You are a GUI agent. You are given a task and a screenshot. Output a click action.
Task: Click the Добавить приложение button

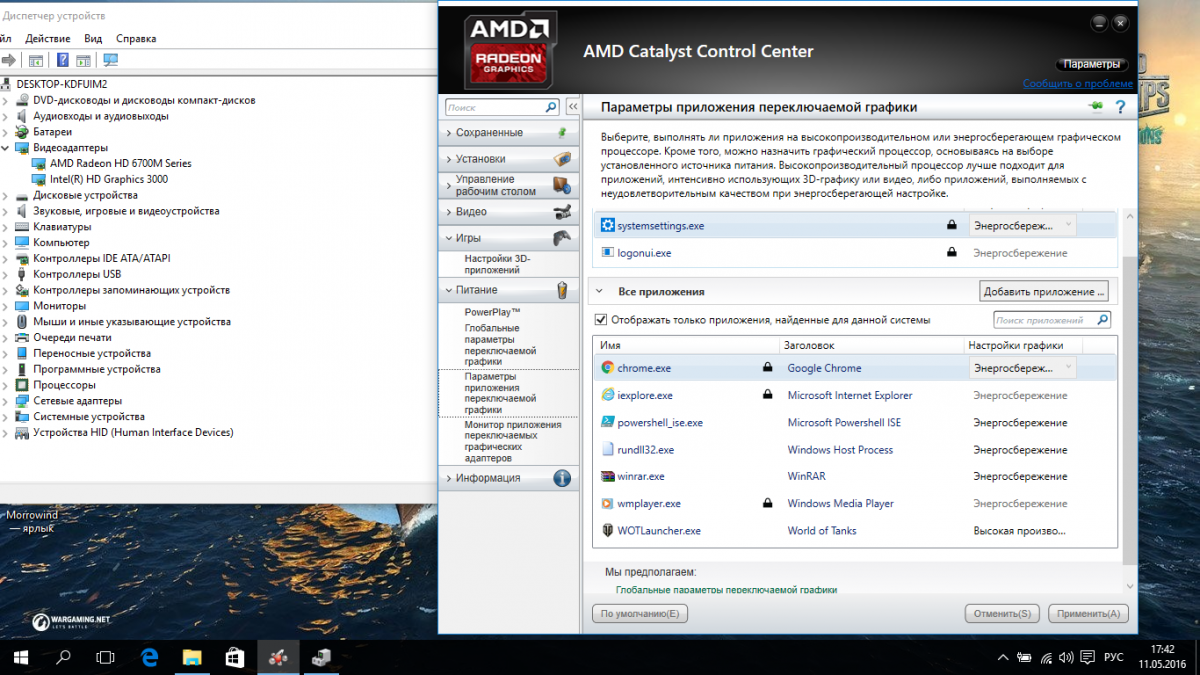point(1044,291)
